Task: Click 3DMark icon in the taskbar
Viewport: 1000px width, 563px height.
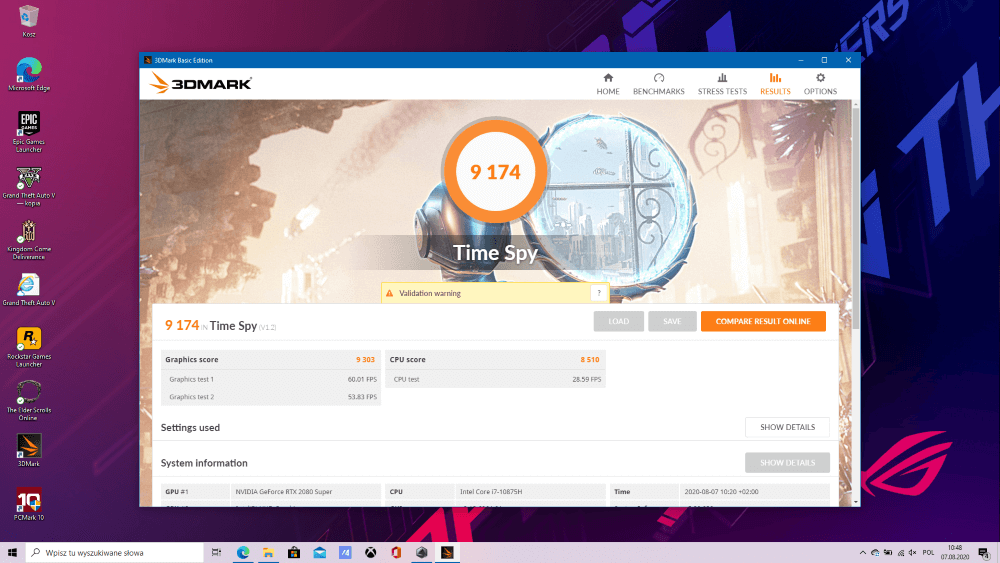Action: [x=447, y=553]
